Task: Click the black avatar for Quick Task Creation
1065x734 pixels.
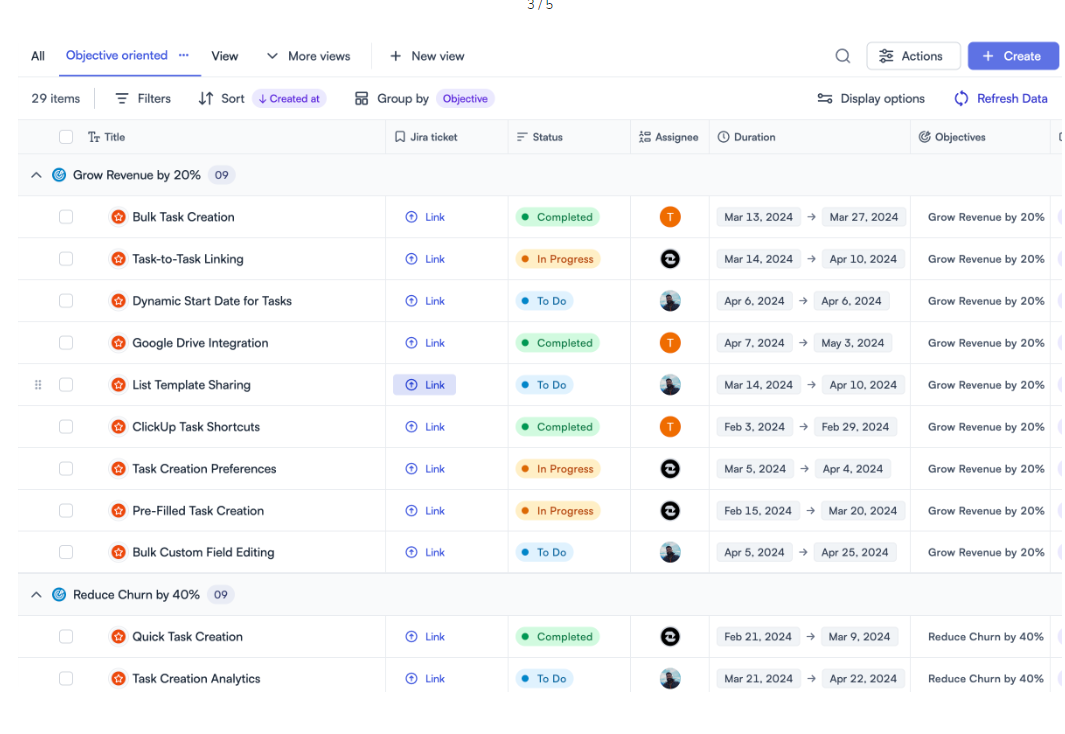Action: [x=670, y=637]
